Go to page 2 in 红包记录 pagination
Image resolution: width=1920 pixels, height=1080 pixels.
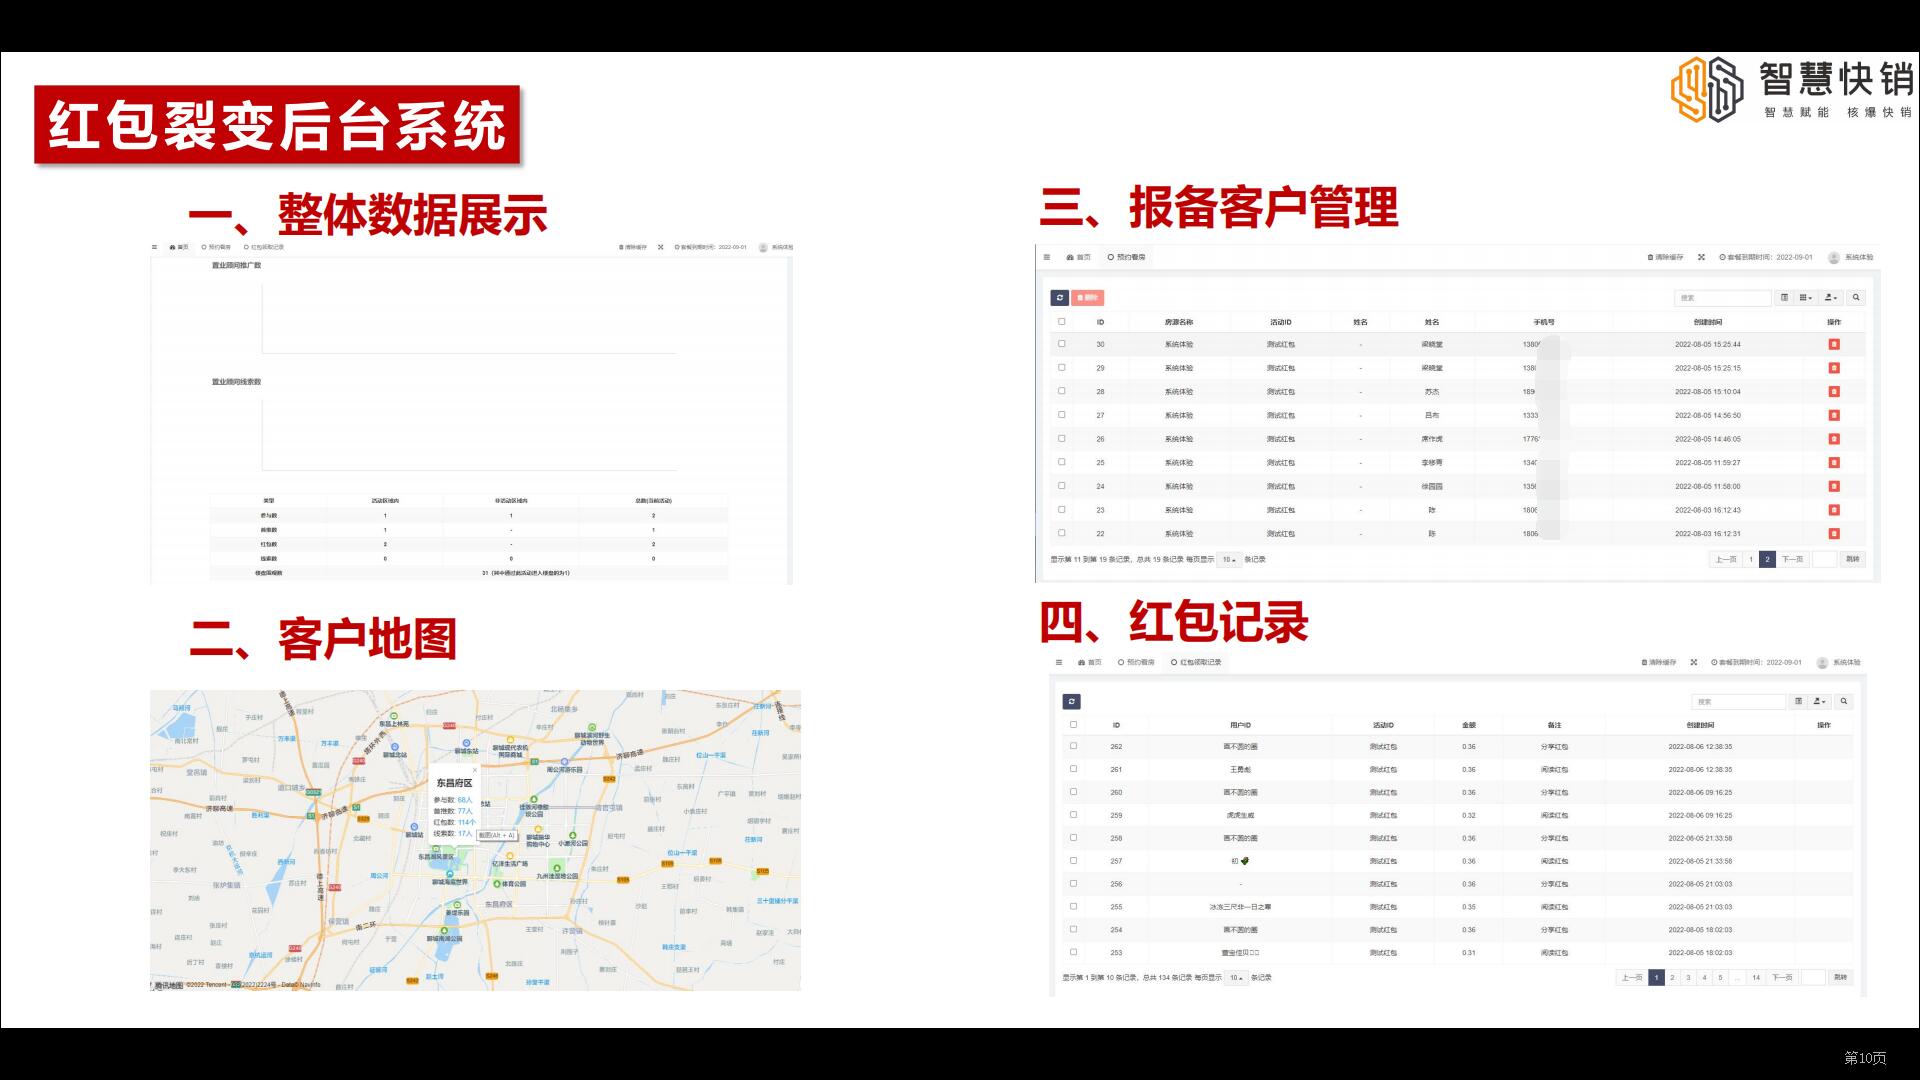[x=1672, y=978]
